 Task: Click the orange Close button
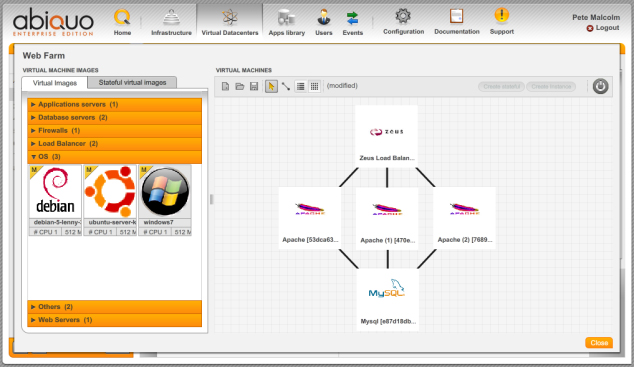click(599, 343)
